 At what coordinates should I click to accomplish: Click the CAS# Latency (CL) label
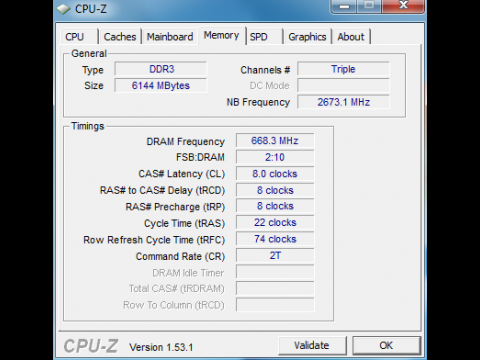(182, 174)
